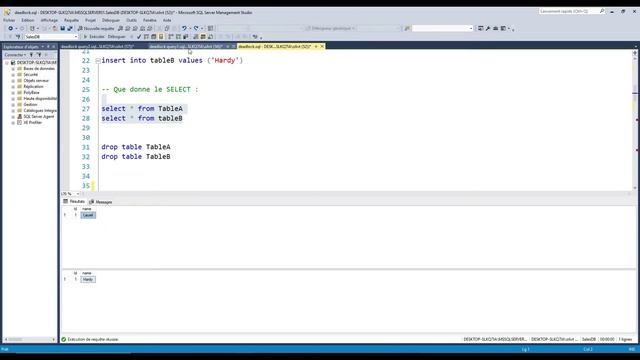Expand the Objets serveur node
The height and width of the screenshot is (360, 640).
[13, 81]
